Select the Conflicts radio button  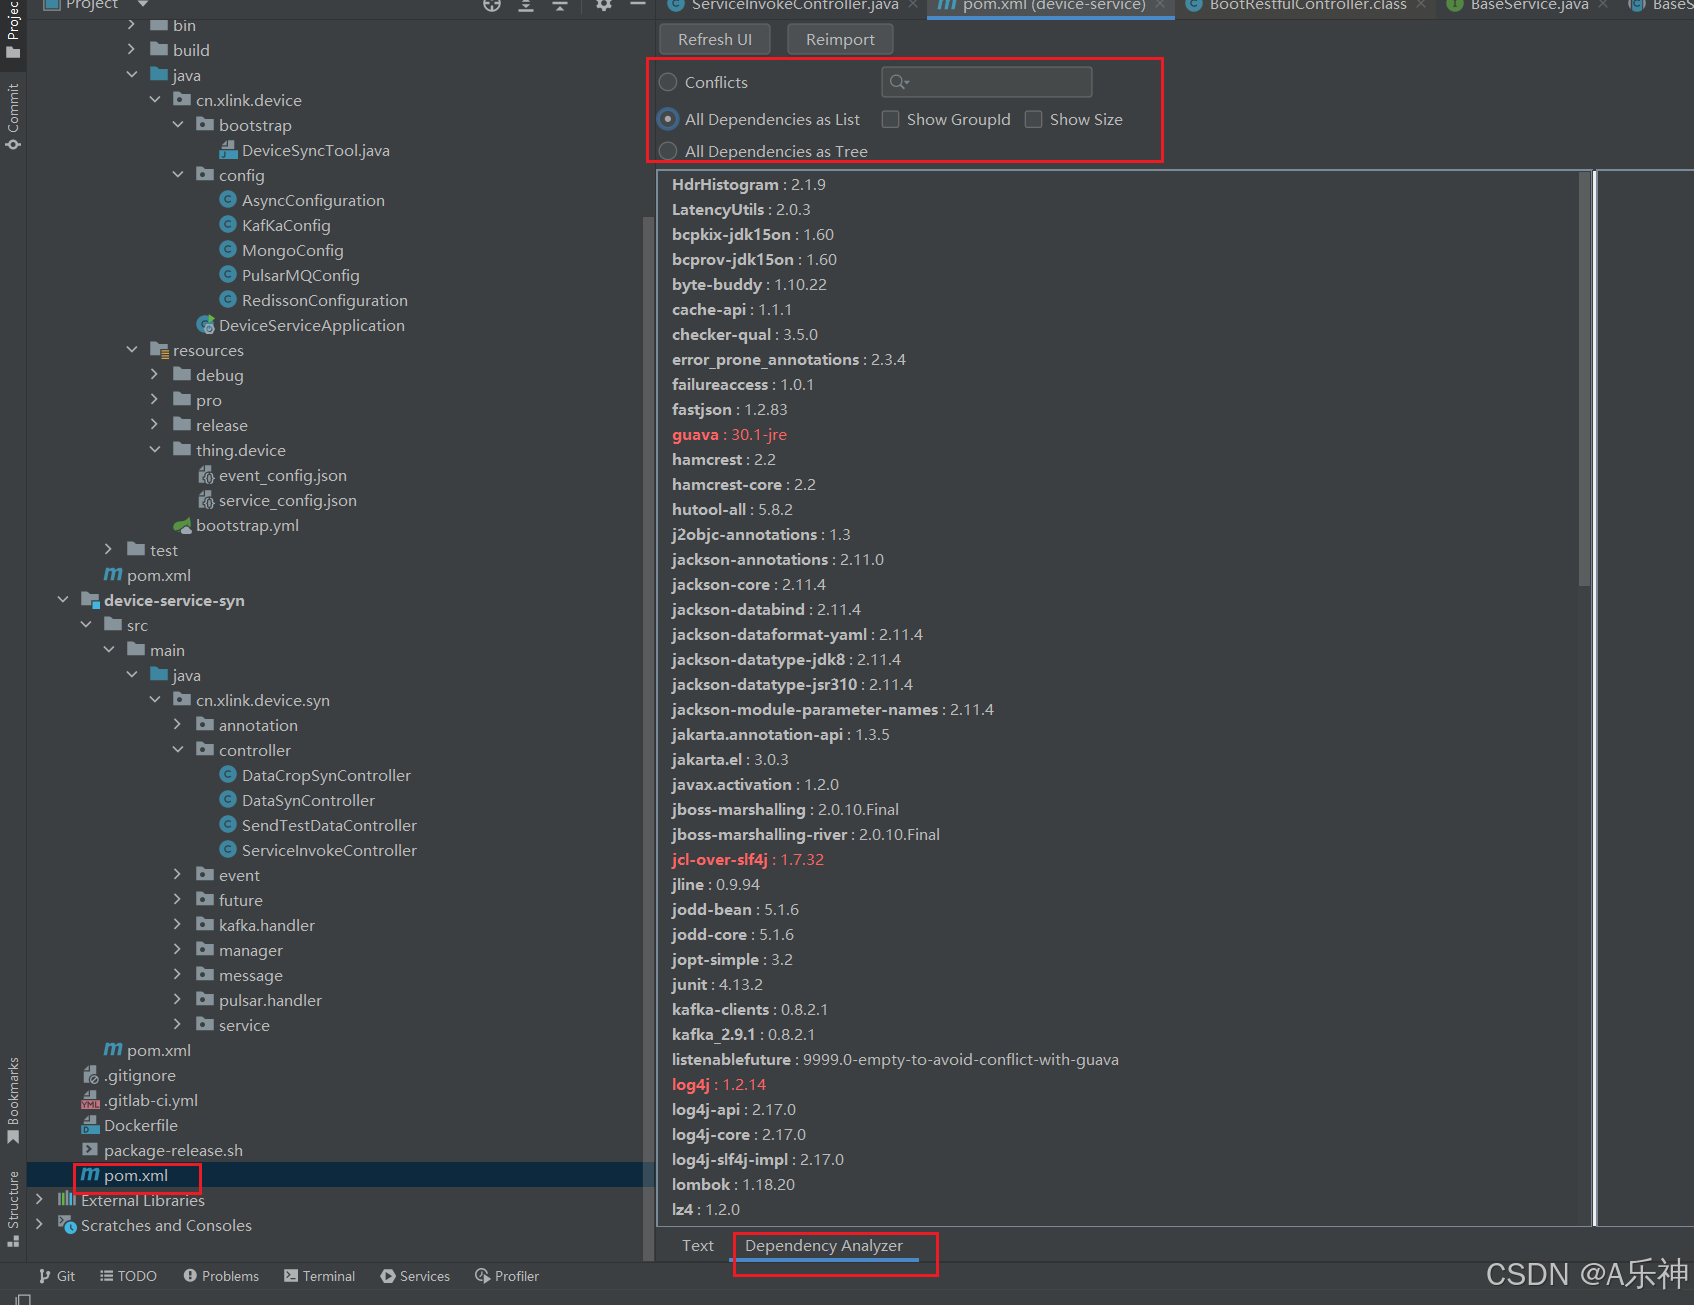(x=667, y=82)
